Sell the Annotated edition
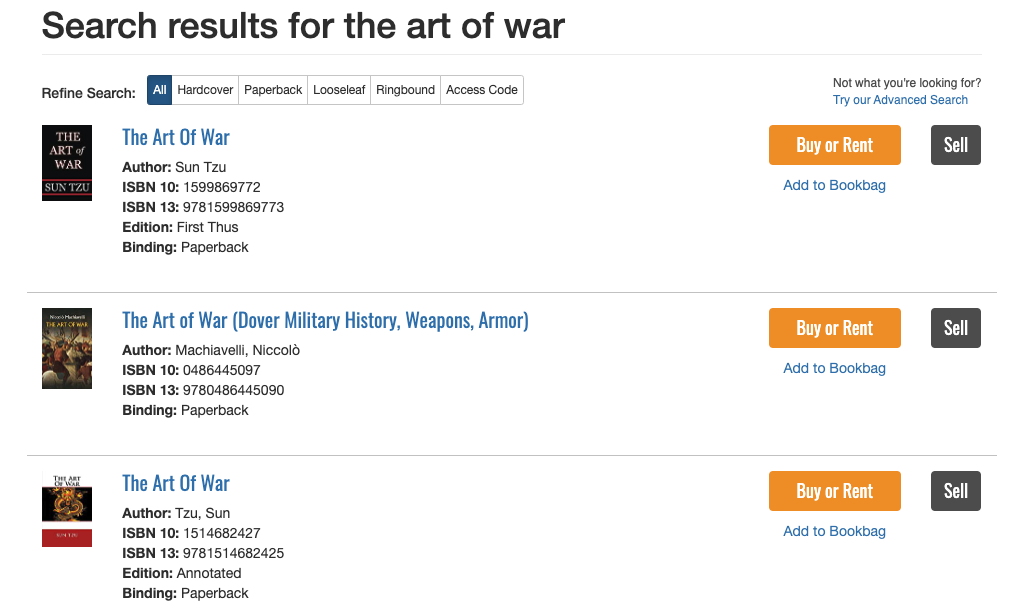The height and width of the screenshot is (610, 1020). point(955,491)
